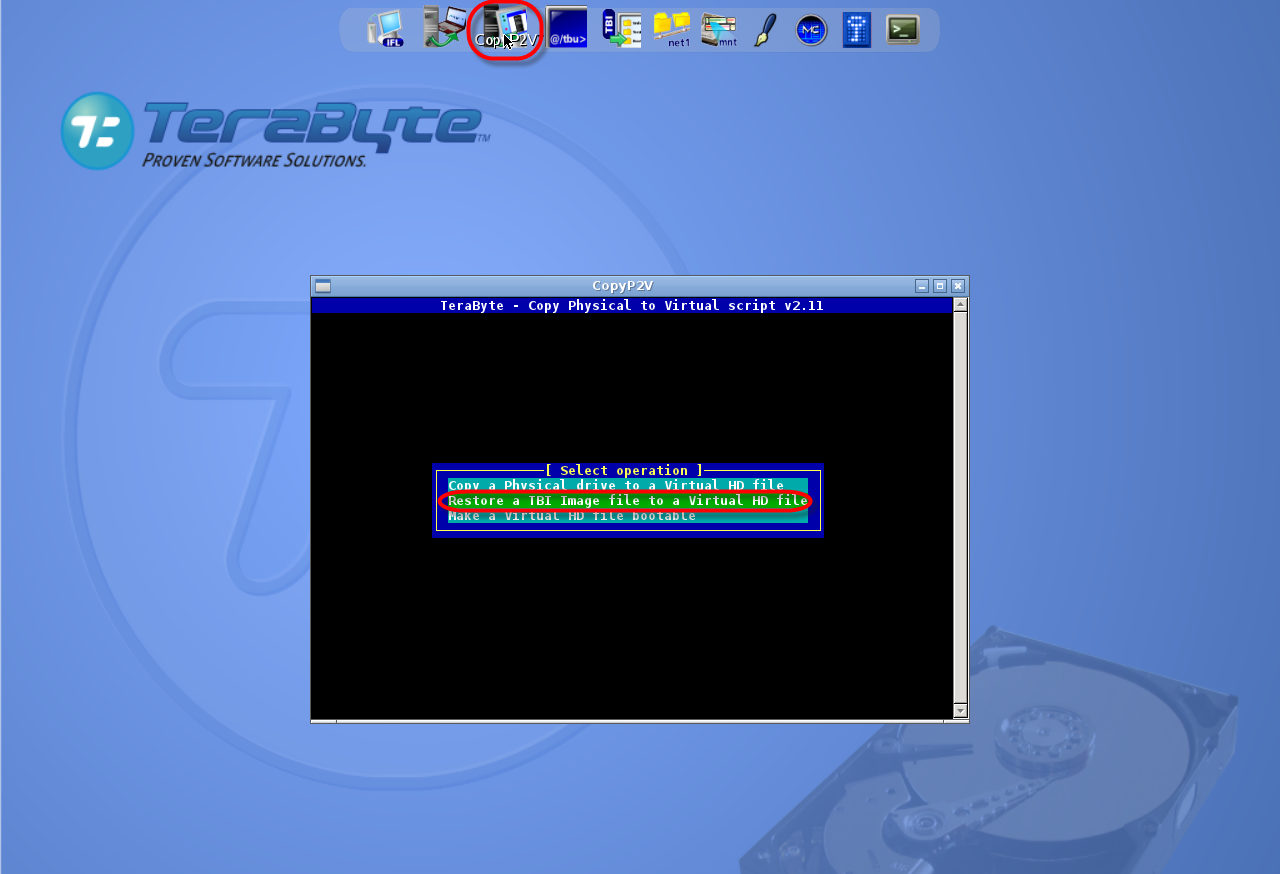Minimize the CopyP2V window
The width and height of the screenshot is (1280, 874).
point(922,286)
